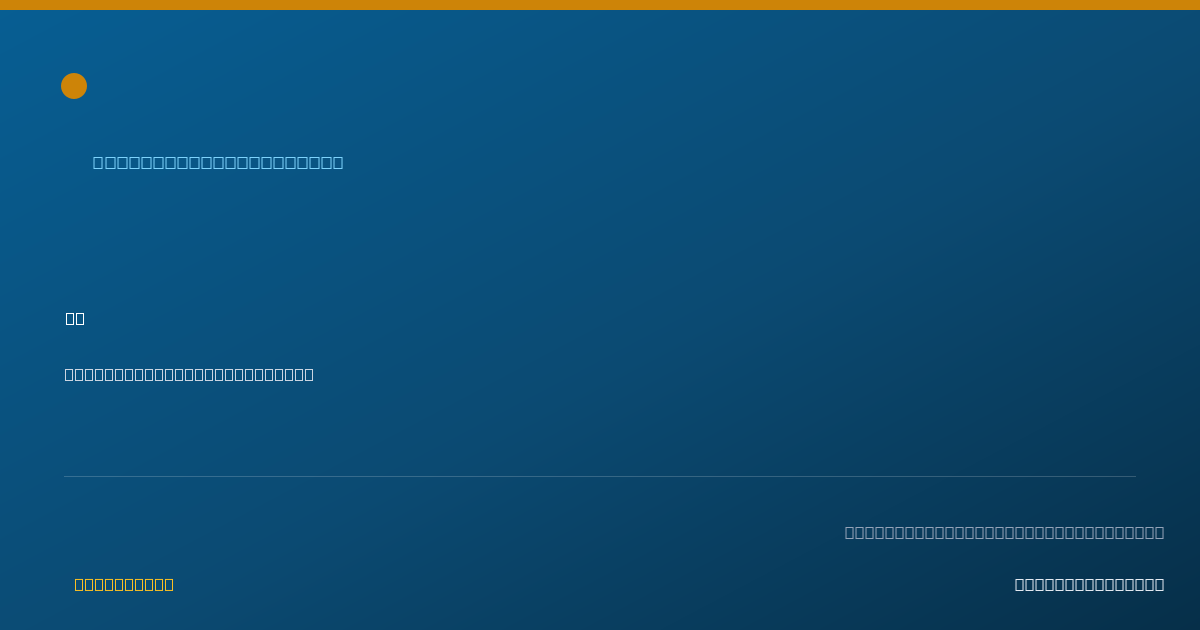Click the bold white text at bottom right
The image size is (1200, 630).
click(1089, 584)
